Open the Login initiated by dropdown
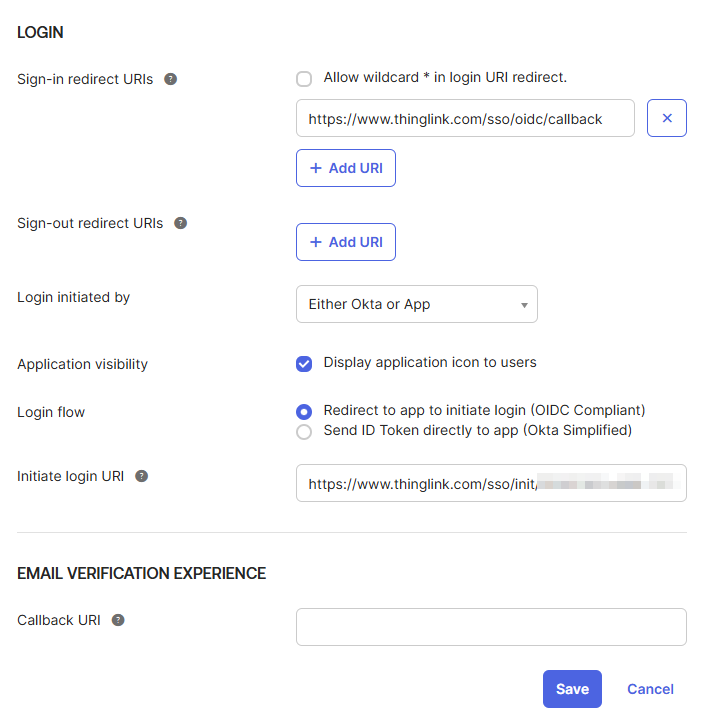The height and width of the screenshot is (721, 706). (417, 304)
